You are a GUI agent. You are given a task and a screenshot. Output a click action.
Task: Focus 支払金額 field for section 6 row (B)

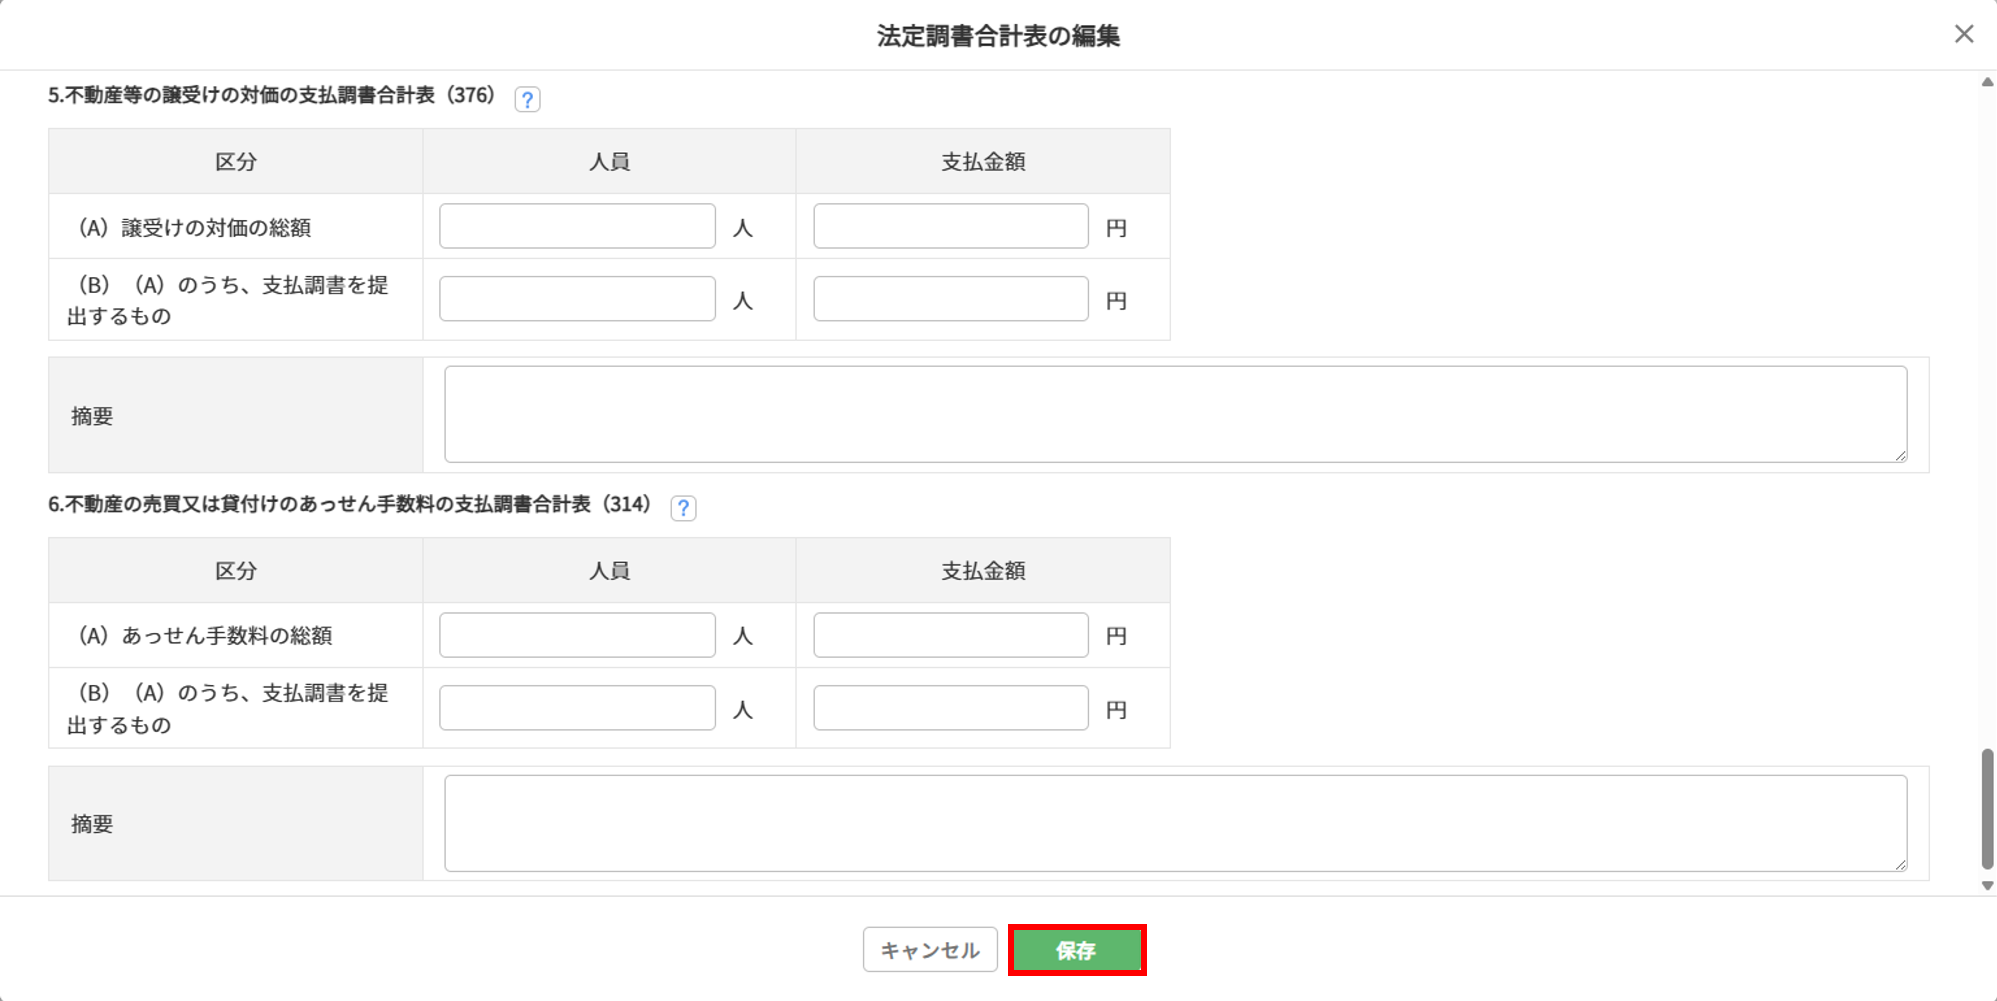pyautogui.click(x=951, y=708)
